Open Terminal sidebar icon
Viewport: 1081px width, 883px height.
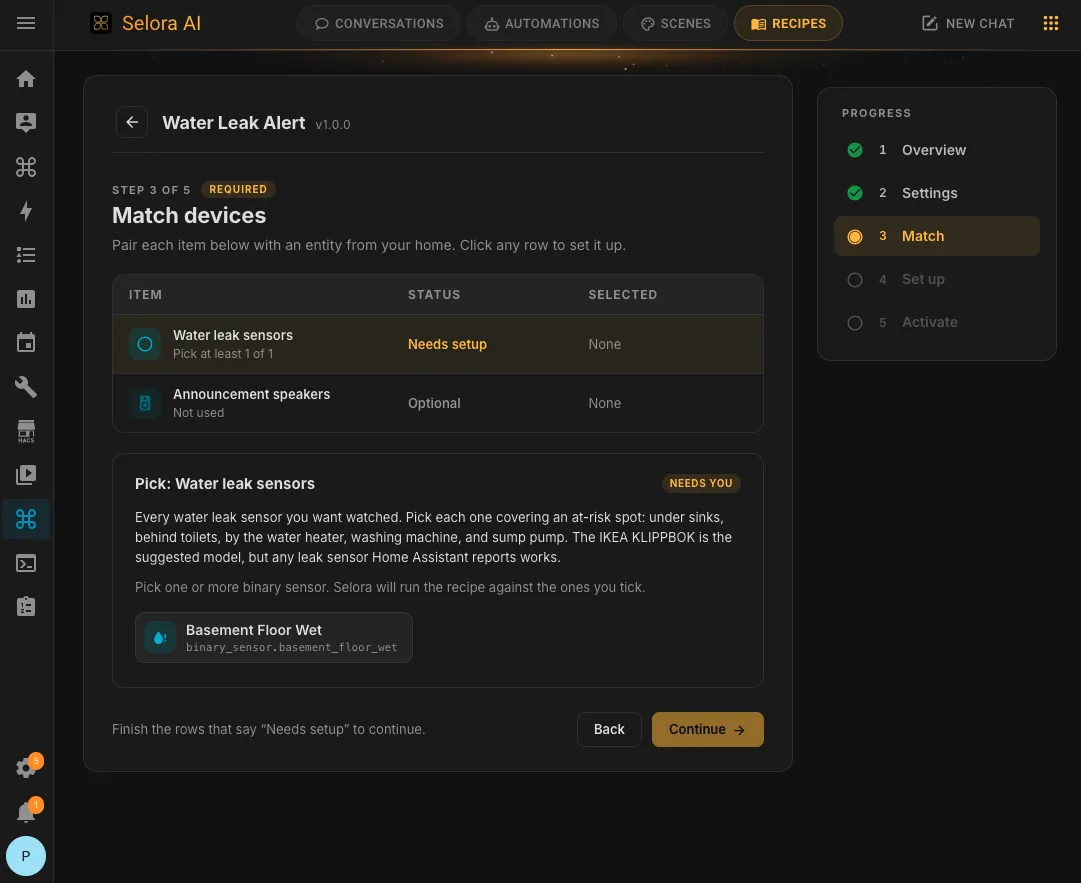(x=26, y=563)
